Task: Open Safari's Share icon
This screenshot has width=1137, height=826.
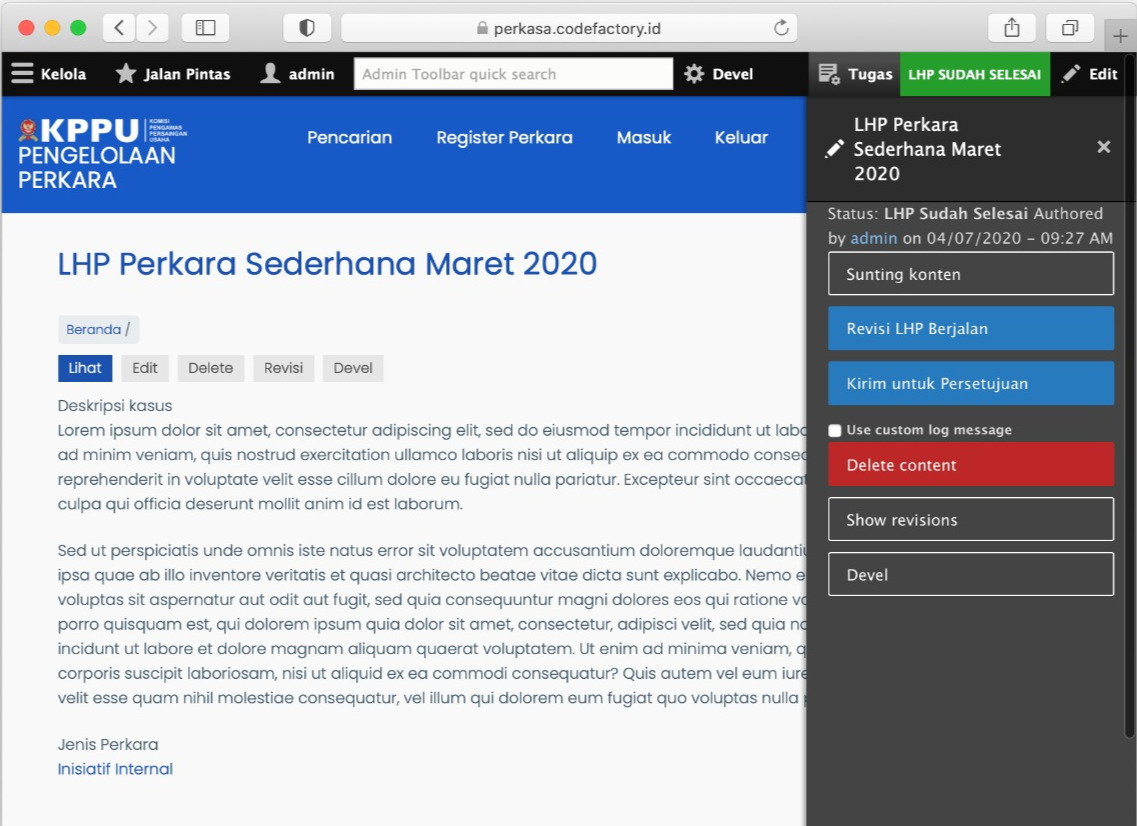Action: click(x=1012, y=28)
